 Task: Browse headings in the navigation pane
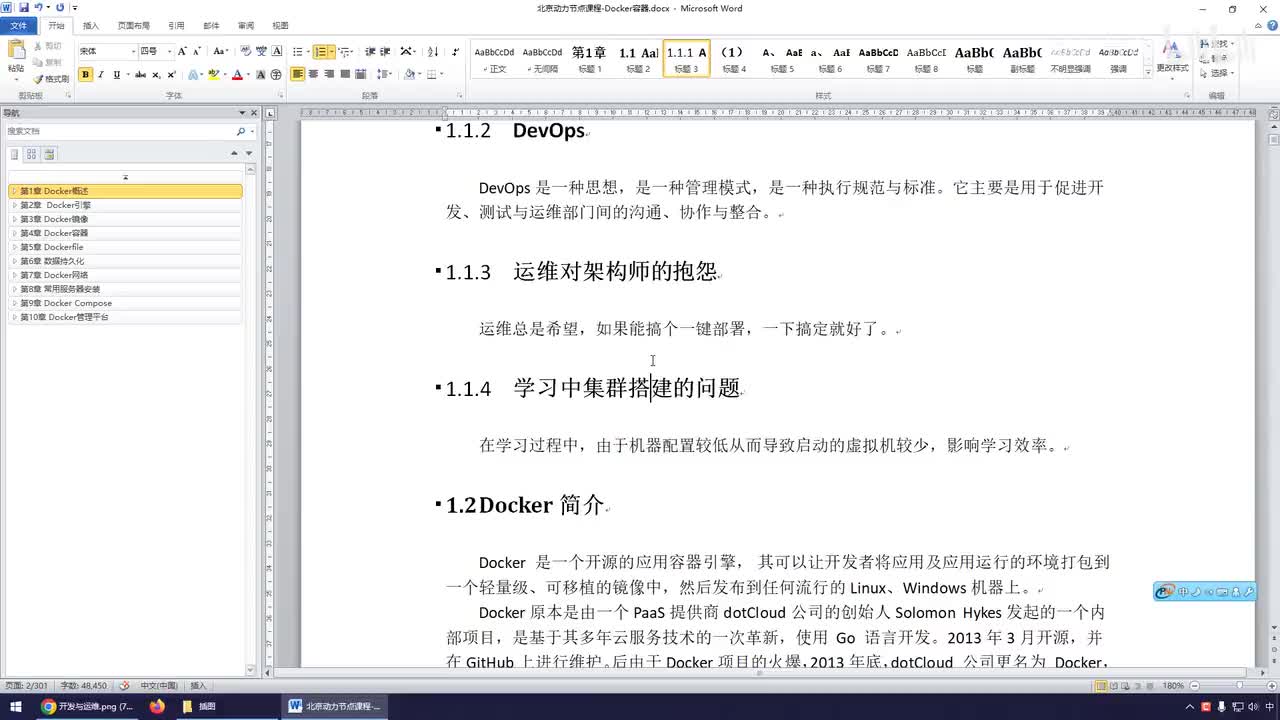pyautogui.click(x=14, y=154)
